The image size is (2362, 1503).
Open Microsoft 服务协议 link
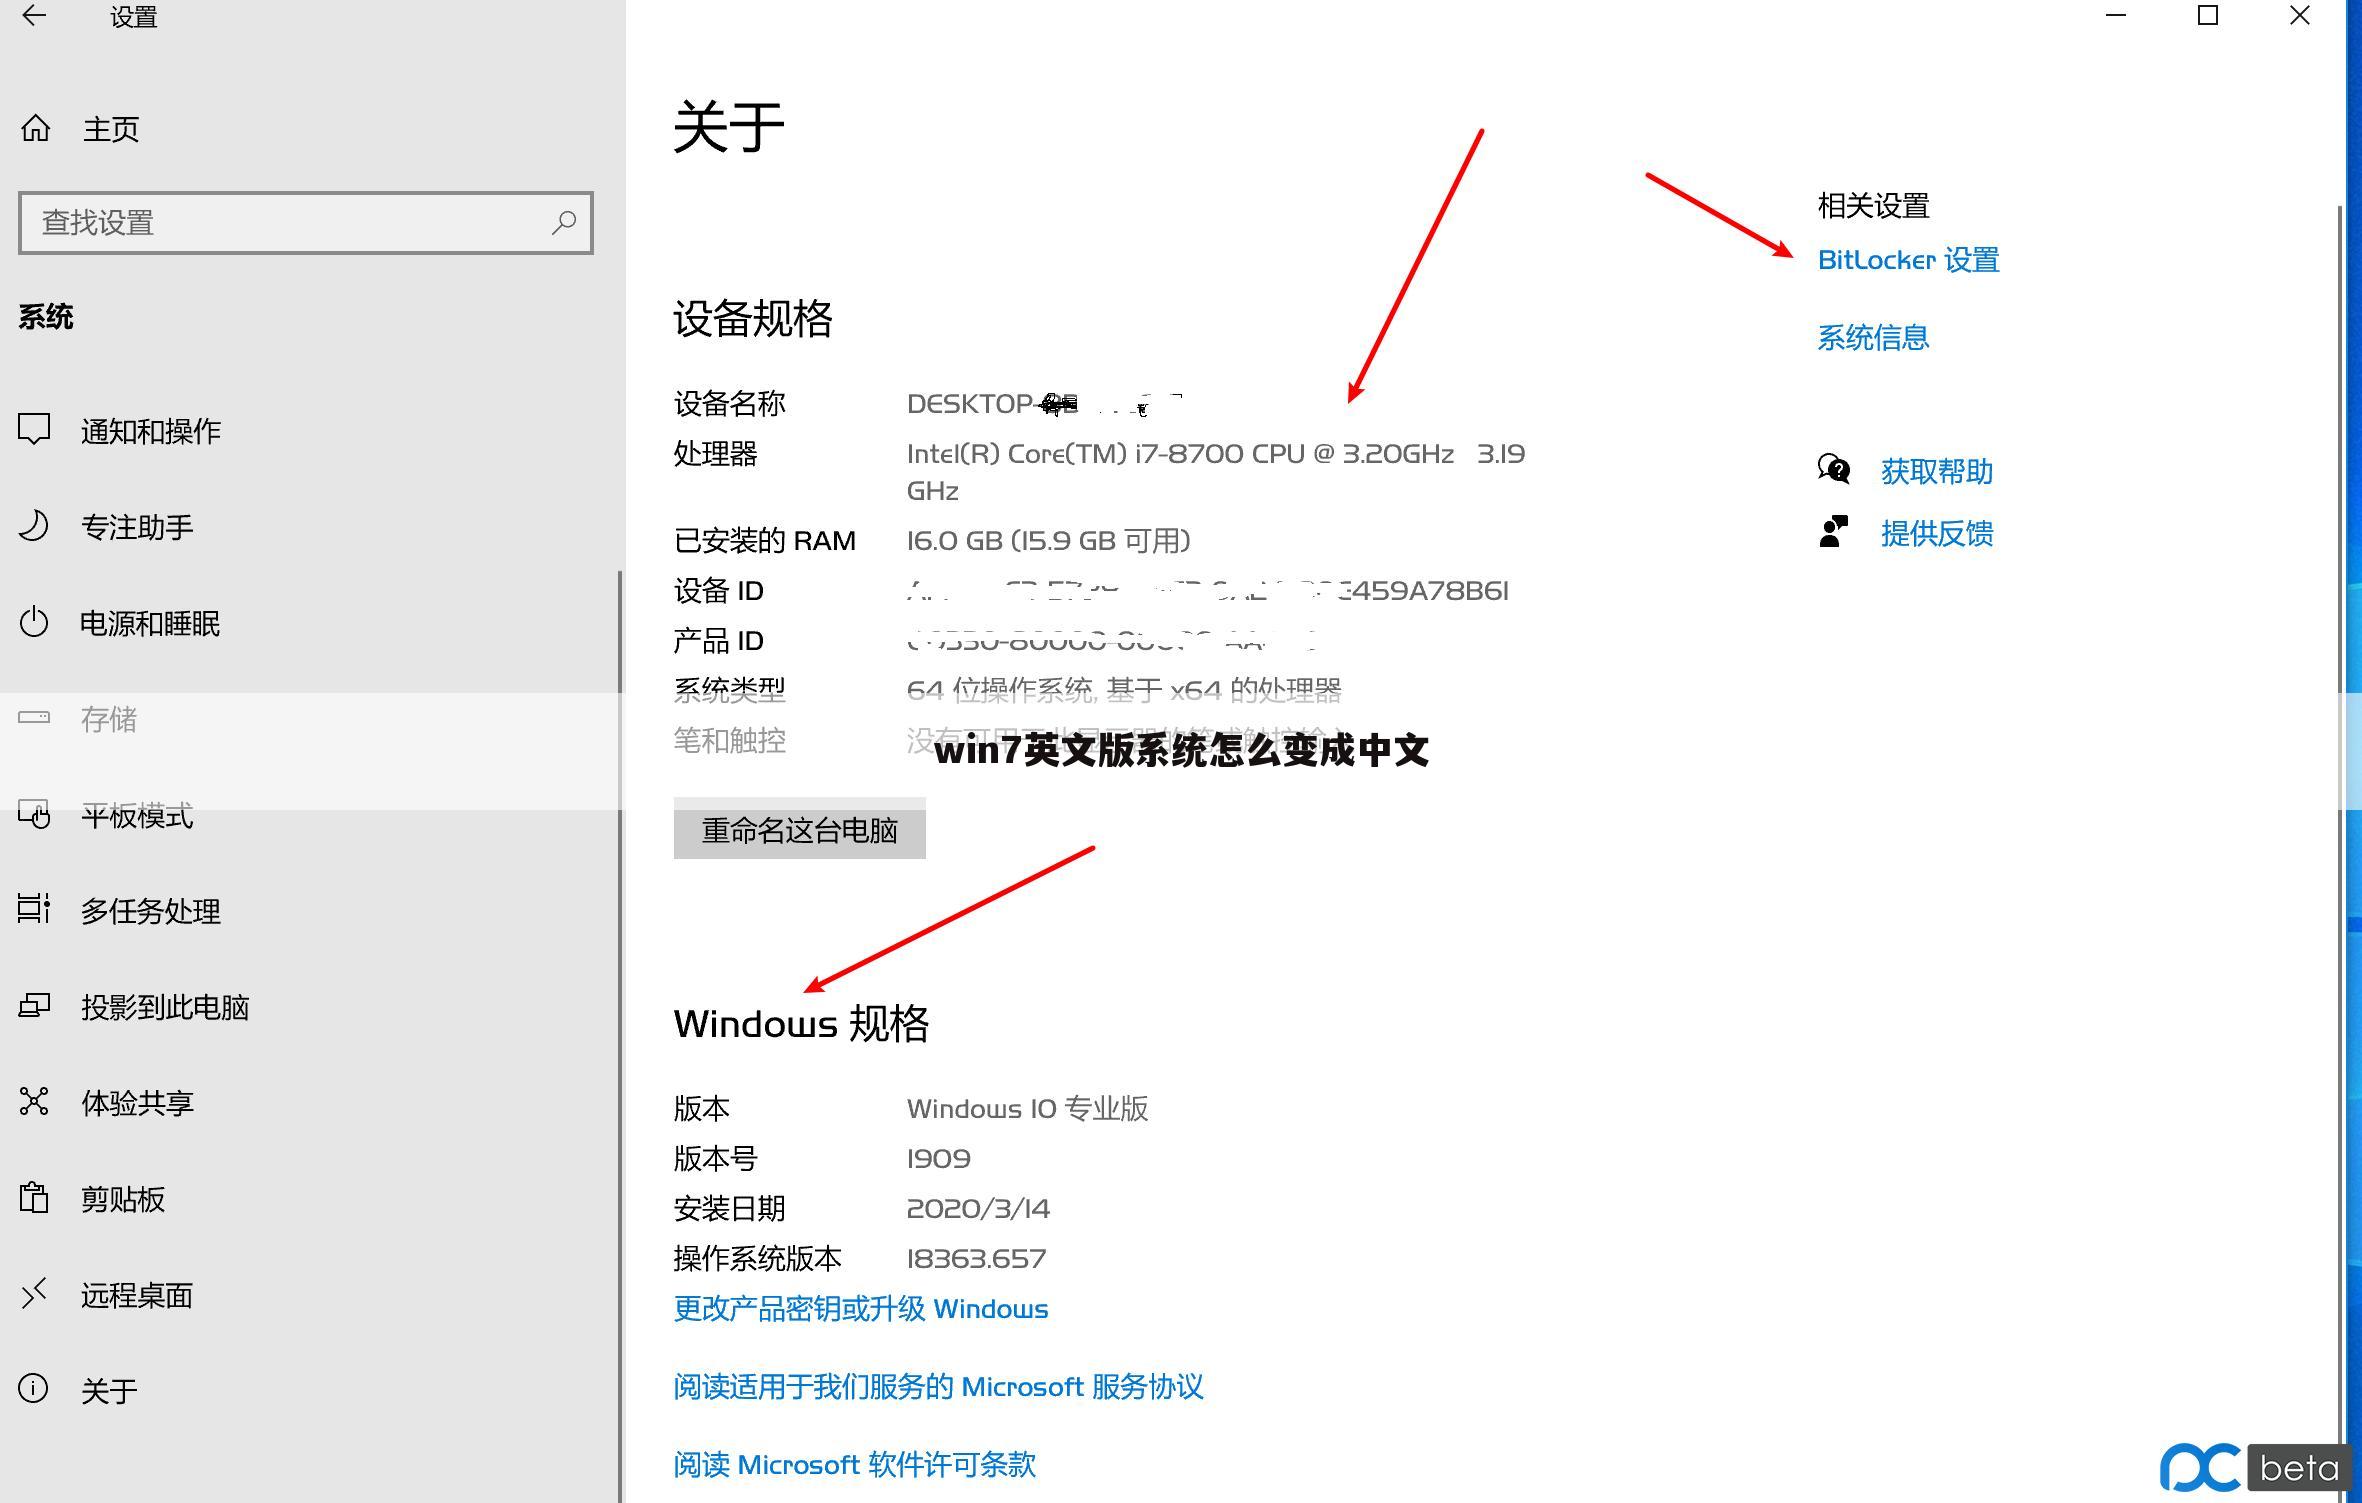click(x=938, y=1386)
